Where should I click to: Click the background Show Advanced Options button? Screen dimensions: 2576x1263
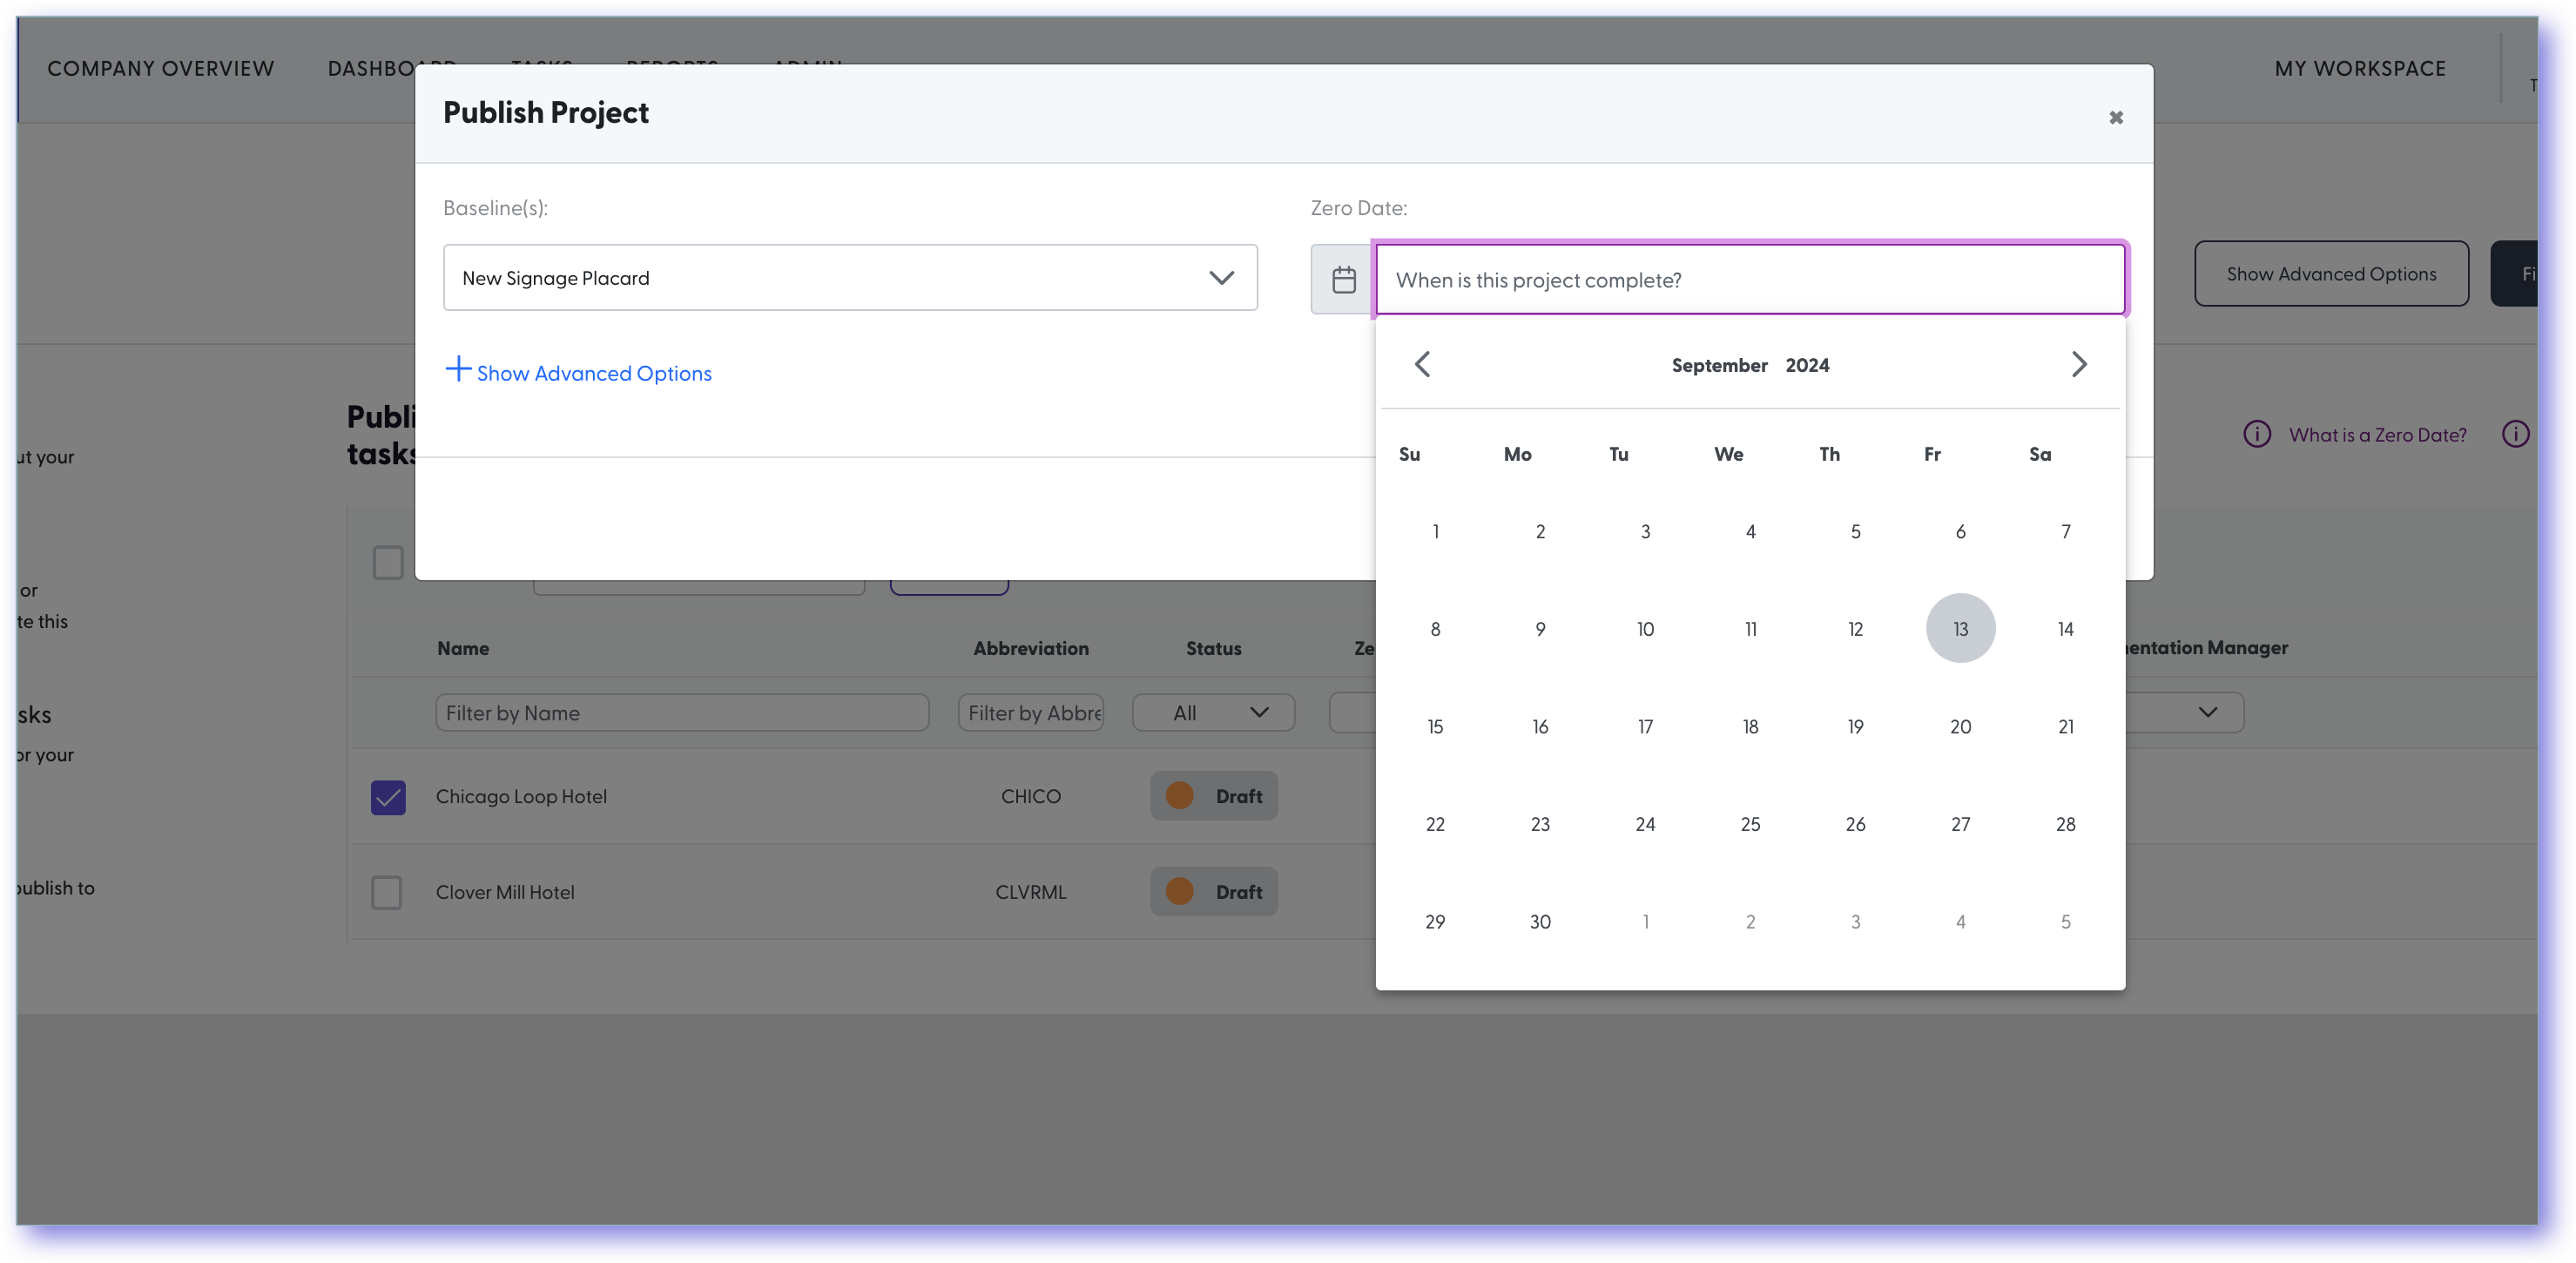click(2331, 274)
